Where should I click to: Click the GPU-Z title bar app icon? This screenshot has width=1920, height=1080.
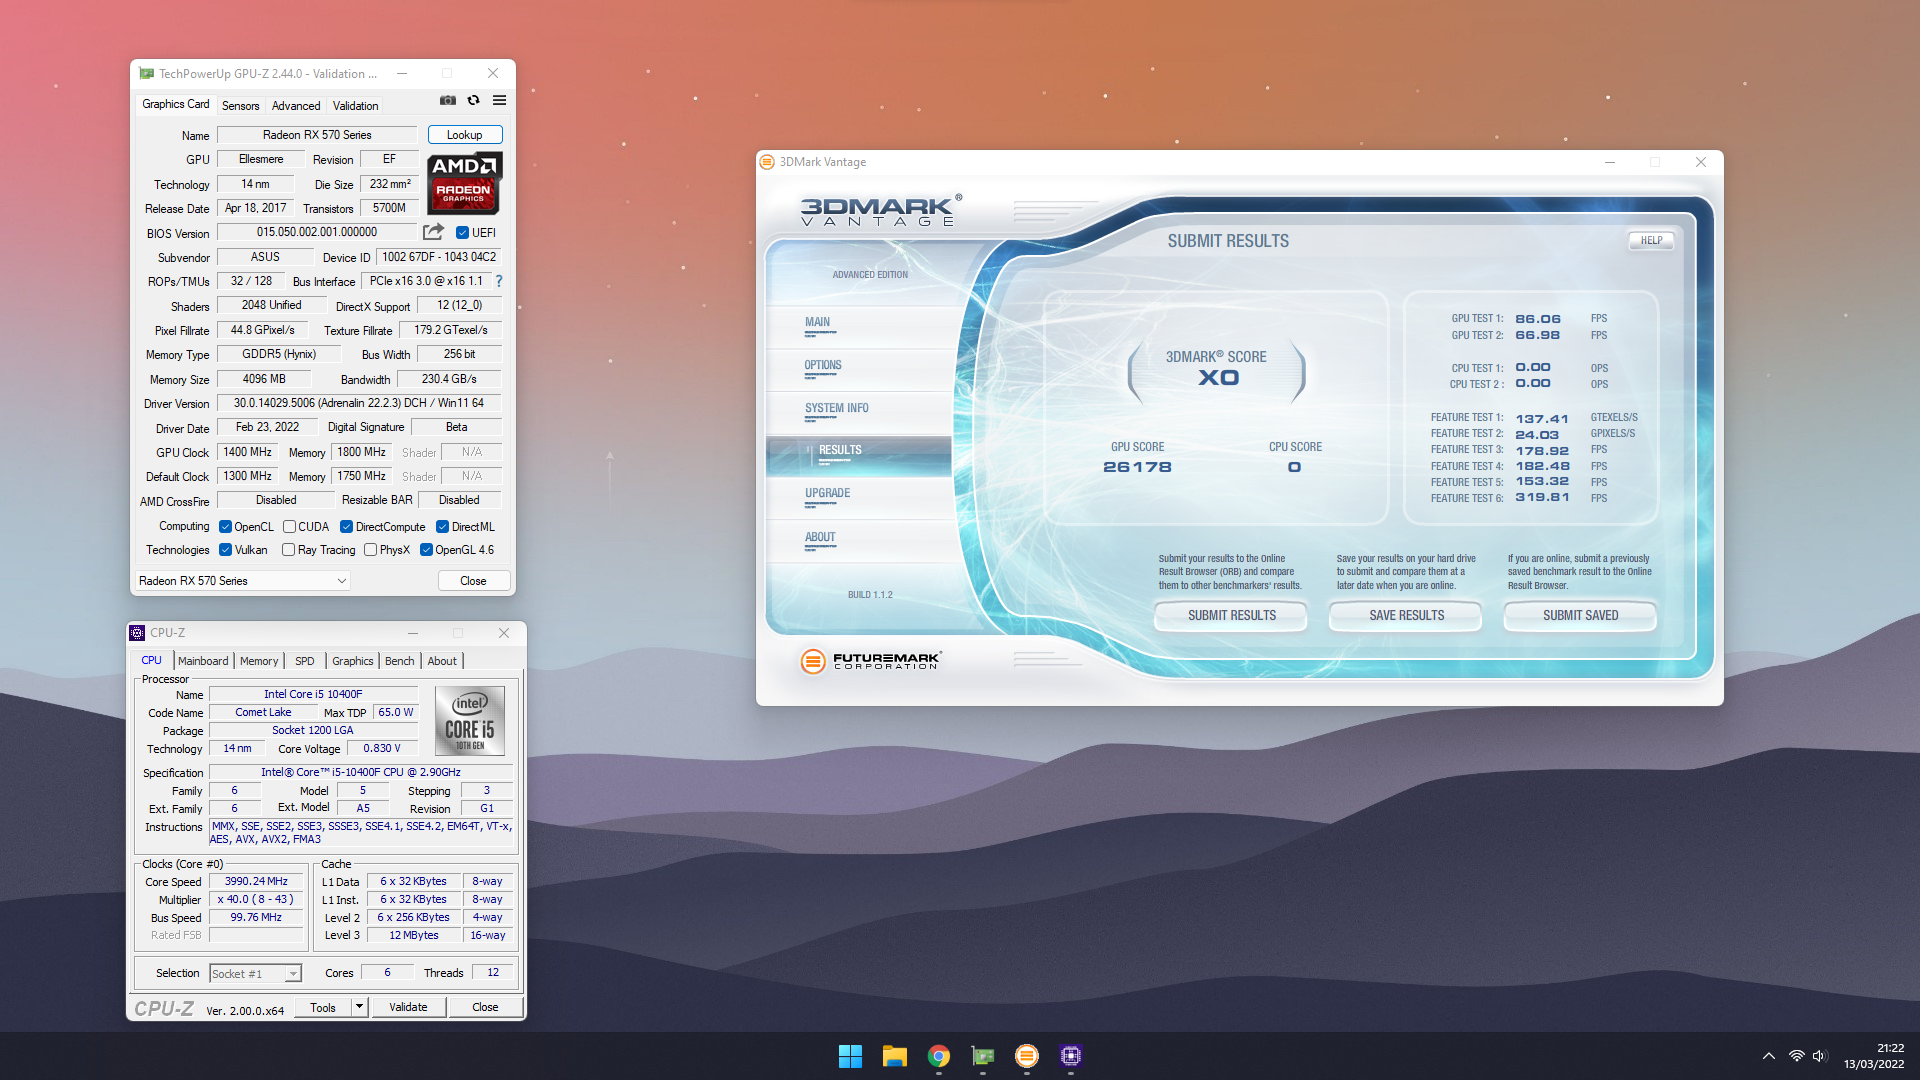pyautogui.click(x=147, y=73)
